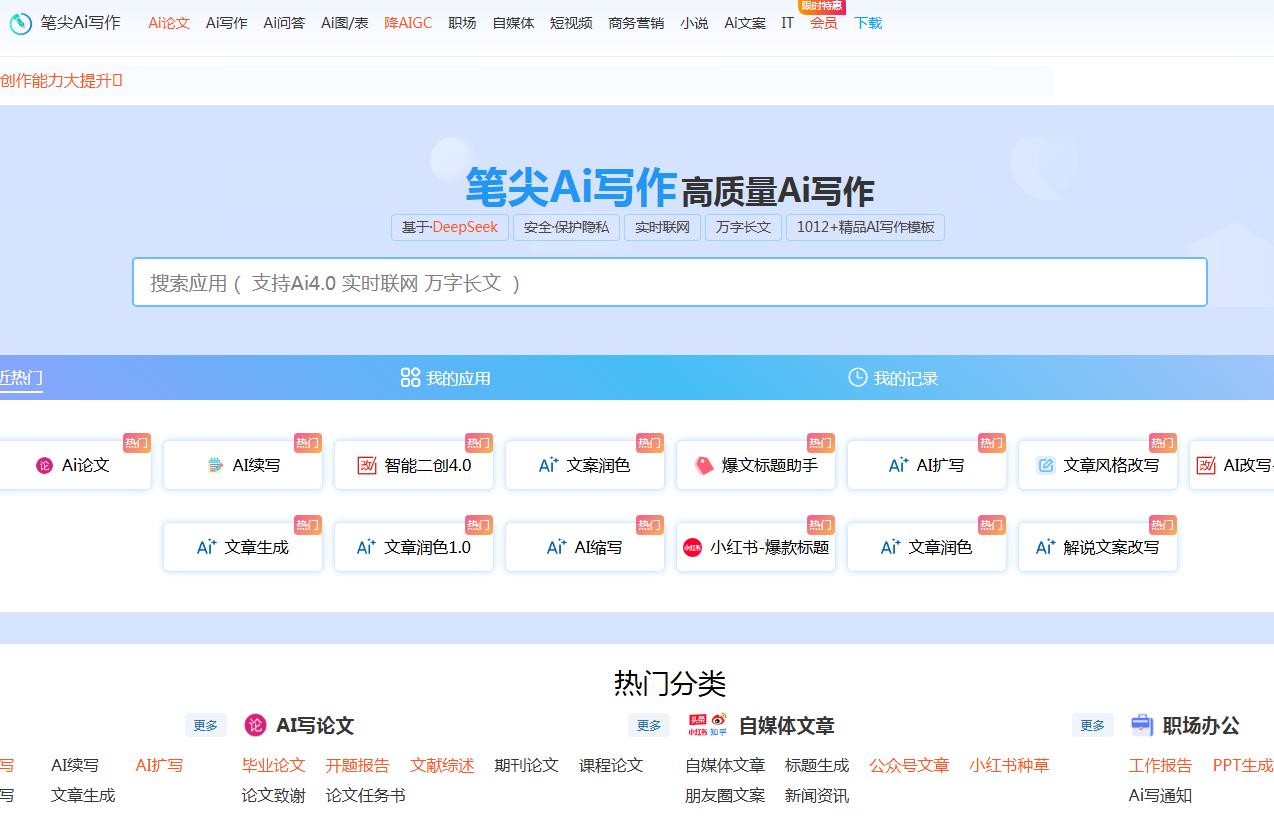Click the 1012+精品AI写作模板 tag
The height and width of the screenshot is (829, 1274).
click(x=865, y=227)
